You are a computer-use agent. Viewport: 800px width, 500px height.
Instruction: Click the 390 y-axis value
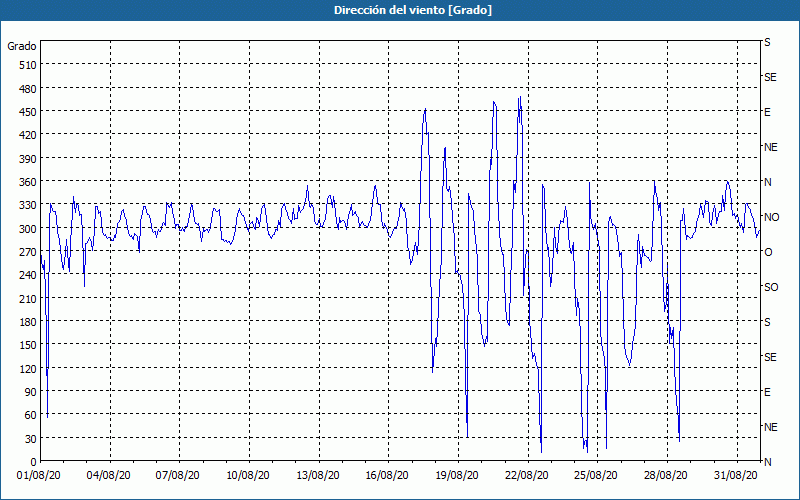(x=28, y=159)
